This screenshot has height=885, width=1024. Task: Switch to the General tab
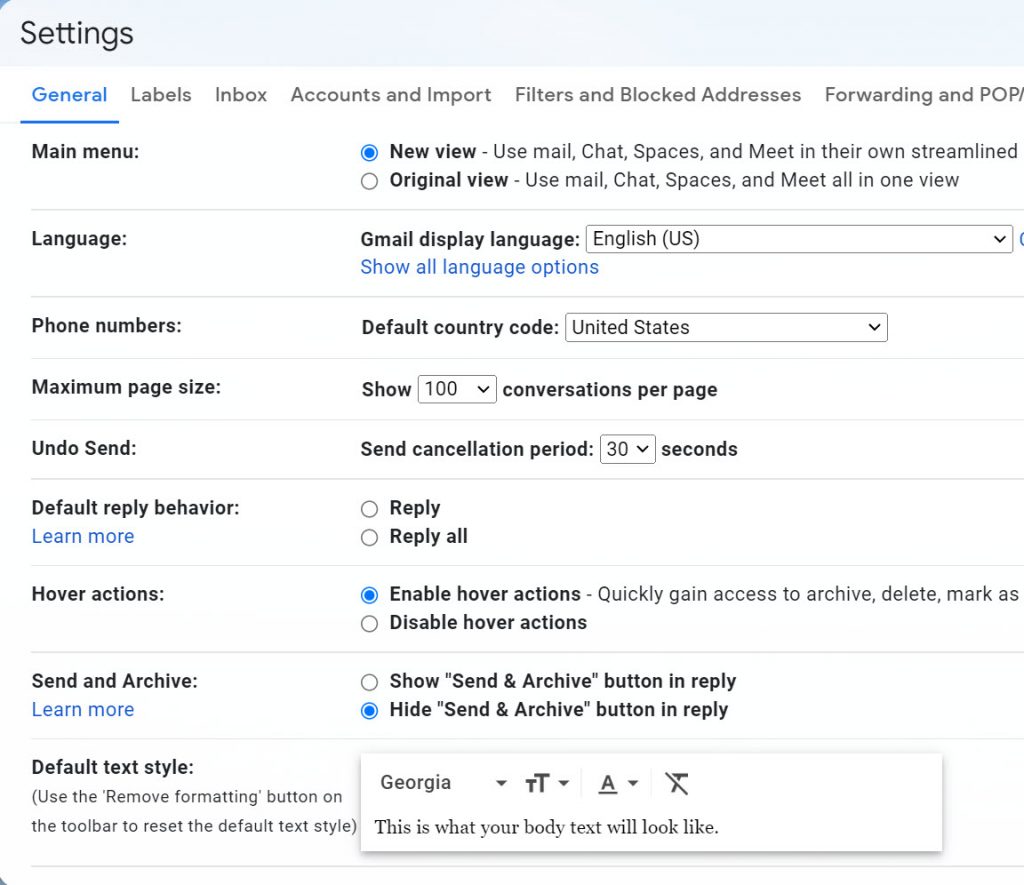69,95
